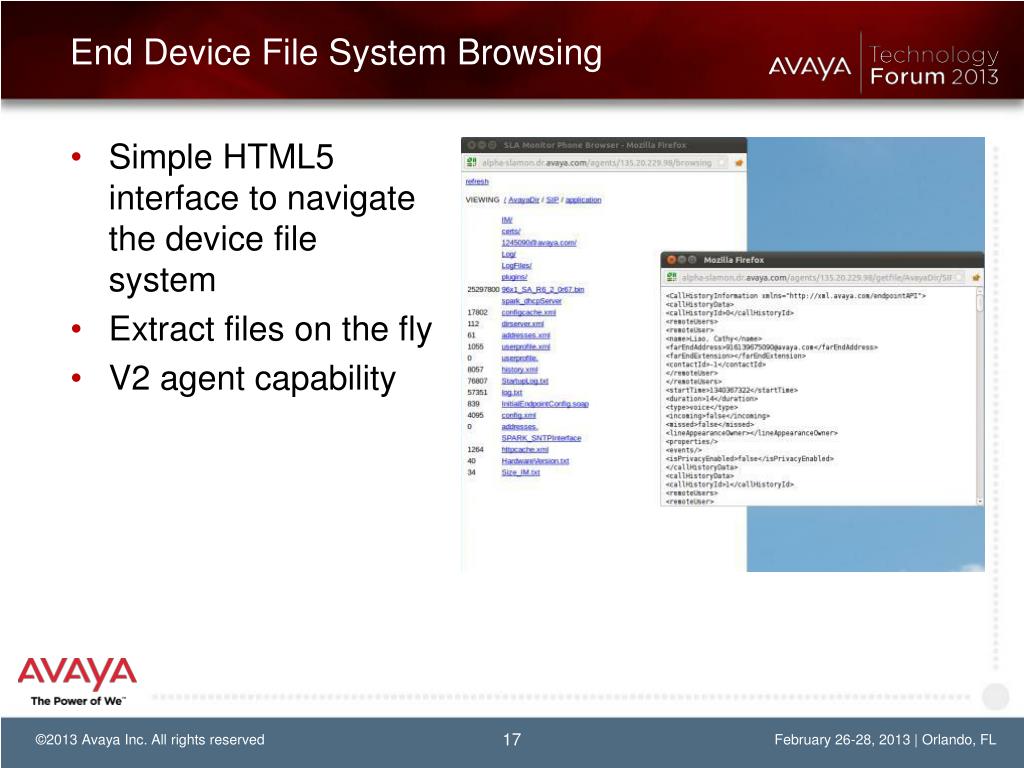Open the InitialEndpointConfig.soap link
Image resolution: width=1024 pixels, height=768 pixels.
pyautogui.click(x=545, y=404)
